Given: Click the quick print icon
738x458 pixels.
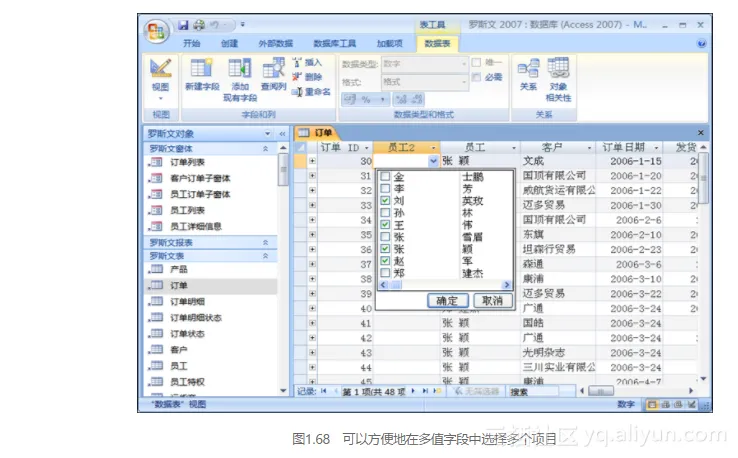Looking at the screenshot, I should pos(199,24).
